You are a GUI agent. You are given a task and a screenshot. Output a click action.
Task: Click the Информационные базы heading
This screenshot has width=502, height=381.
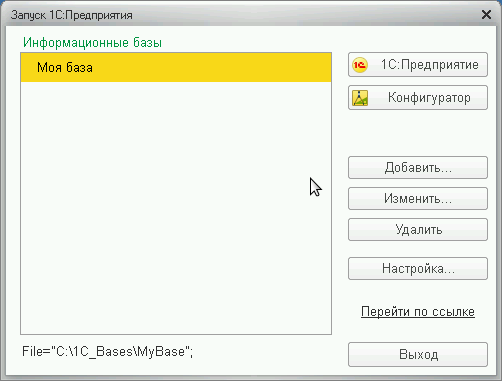pos(92,43)
